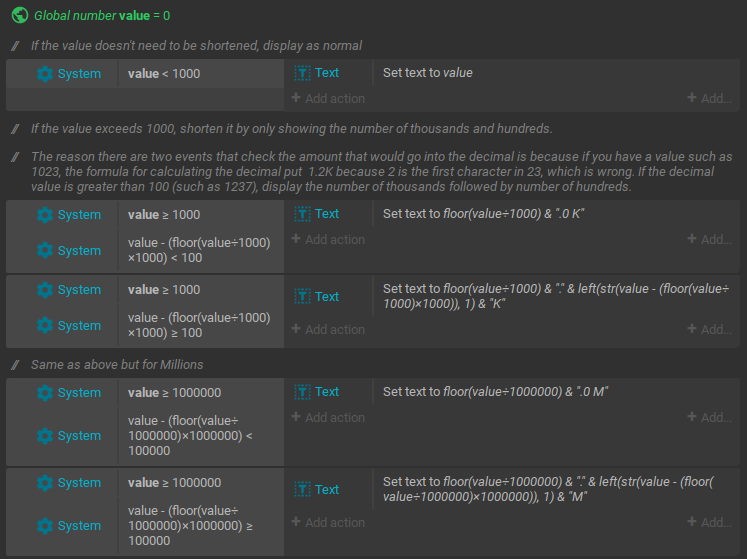This screenshot has width=747, height=559.
Task: Click the globe icon beside Global number value
Action: point(18,17)
